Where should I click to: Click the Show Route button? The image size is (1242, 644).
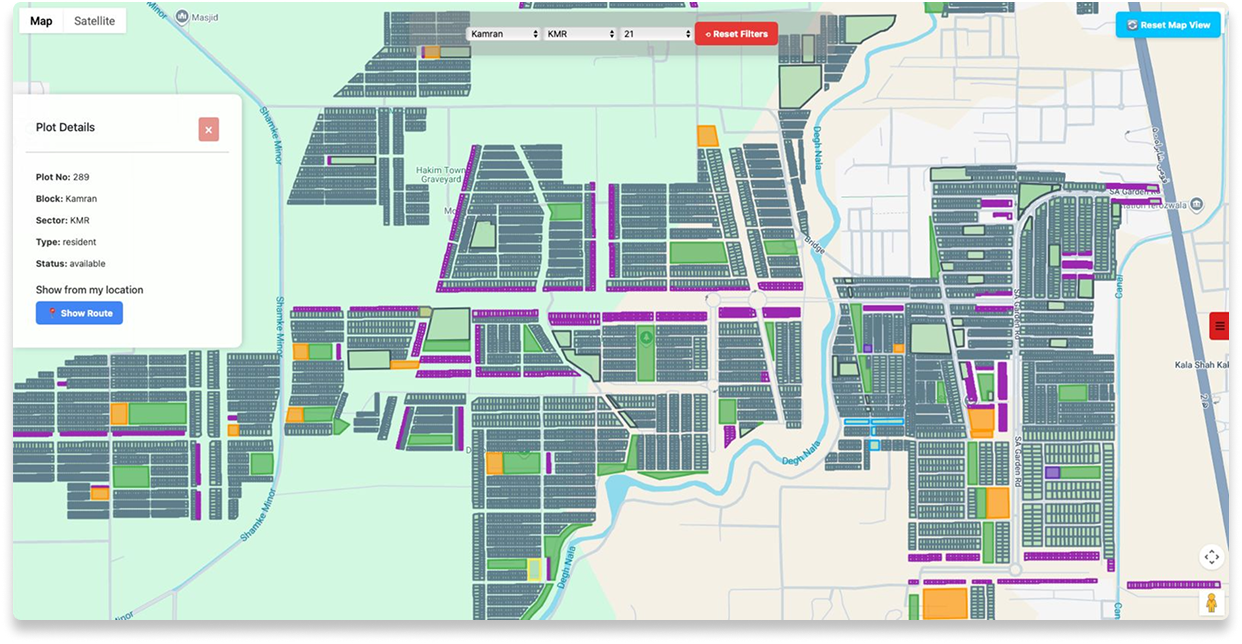coord(79,313)
